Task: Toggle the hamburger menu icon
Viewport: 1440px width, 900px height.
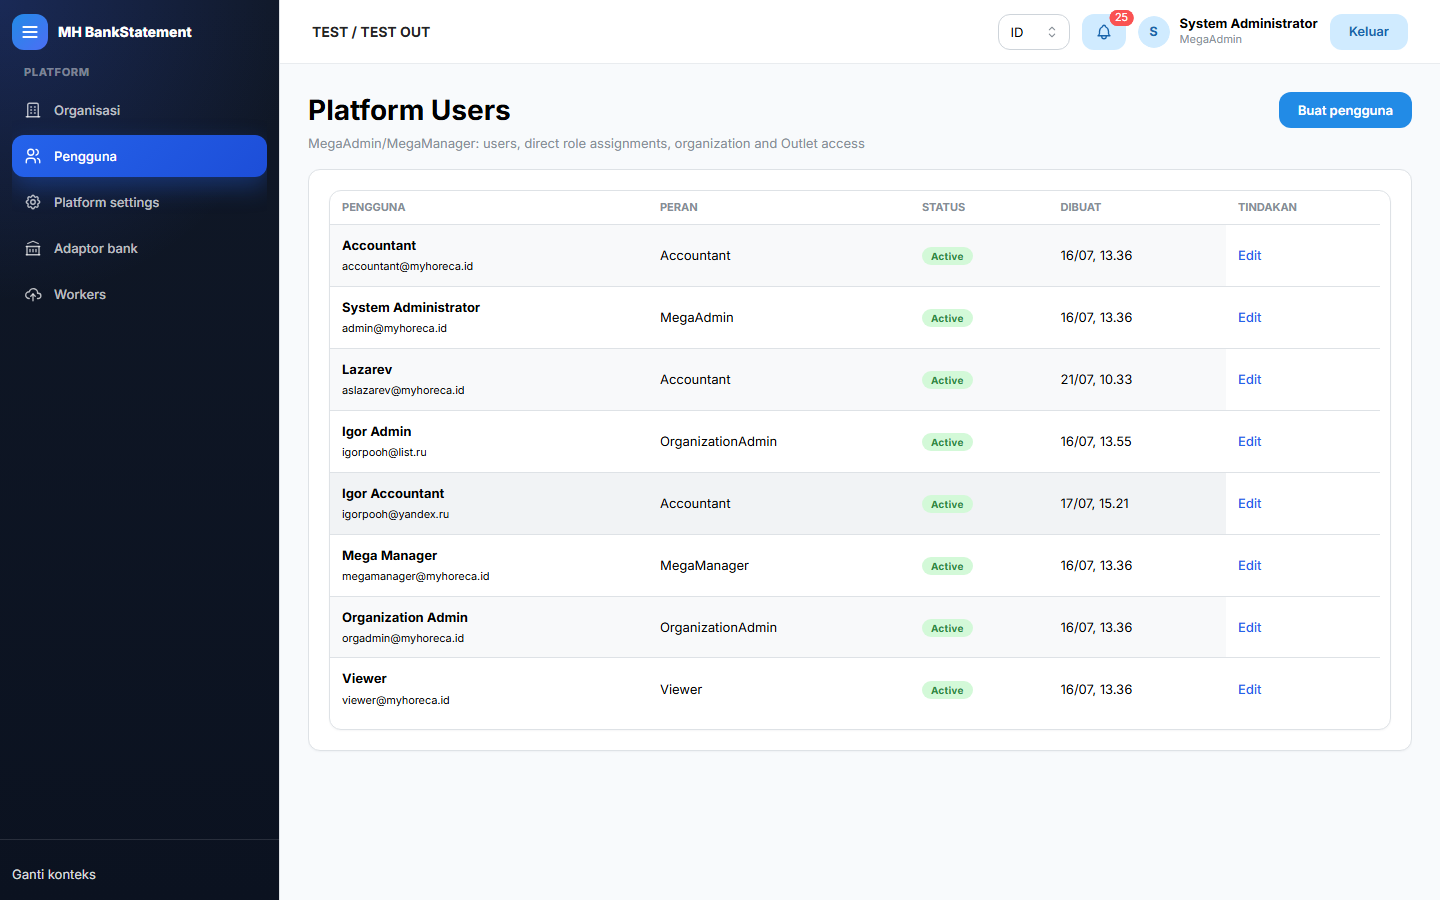Action: (x=30, y=32)
